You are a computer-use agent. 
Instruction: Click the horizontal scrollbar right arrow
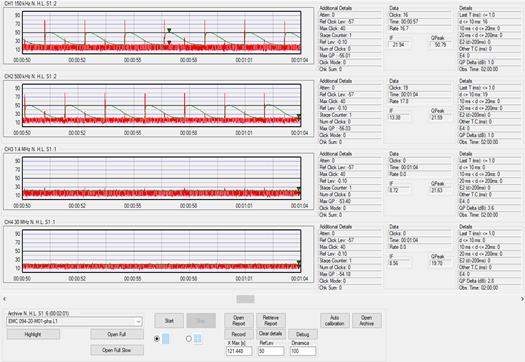point(522,299)
